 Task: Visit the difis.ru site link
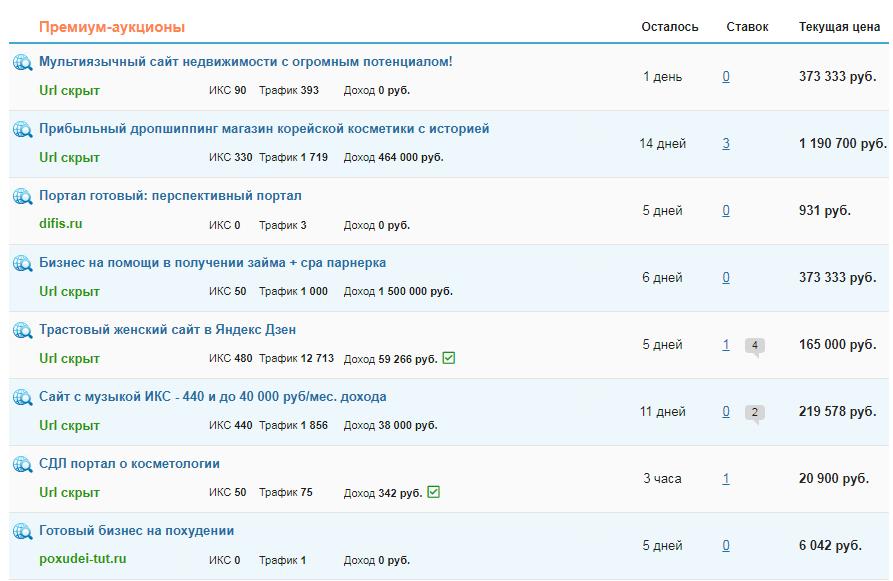[60, 224]
